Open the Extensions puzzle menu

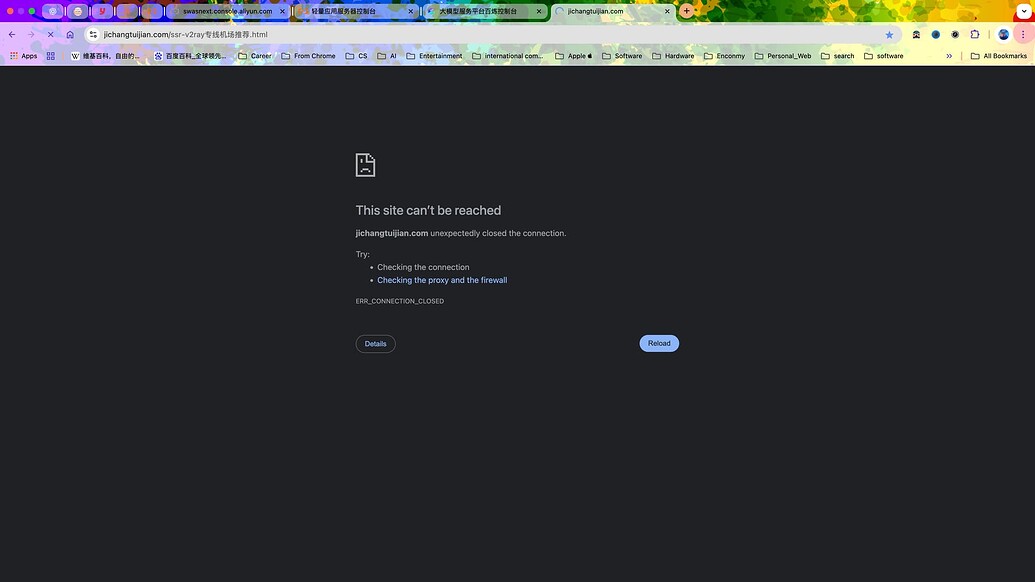[975, 34]
